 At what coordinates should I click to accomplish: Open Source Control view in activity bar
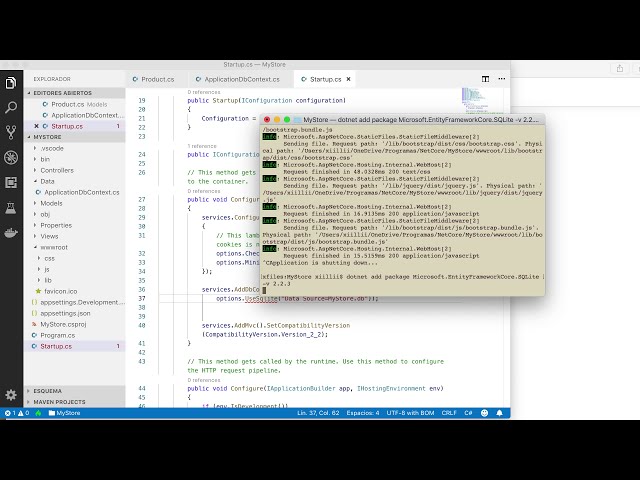(x=11, y=132)
